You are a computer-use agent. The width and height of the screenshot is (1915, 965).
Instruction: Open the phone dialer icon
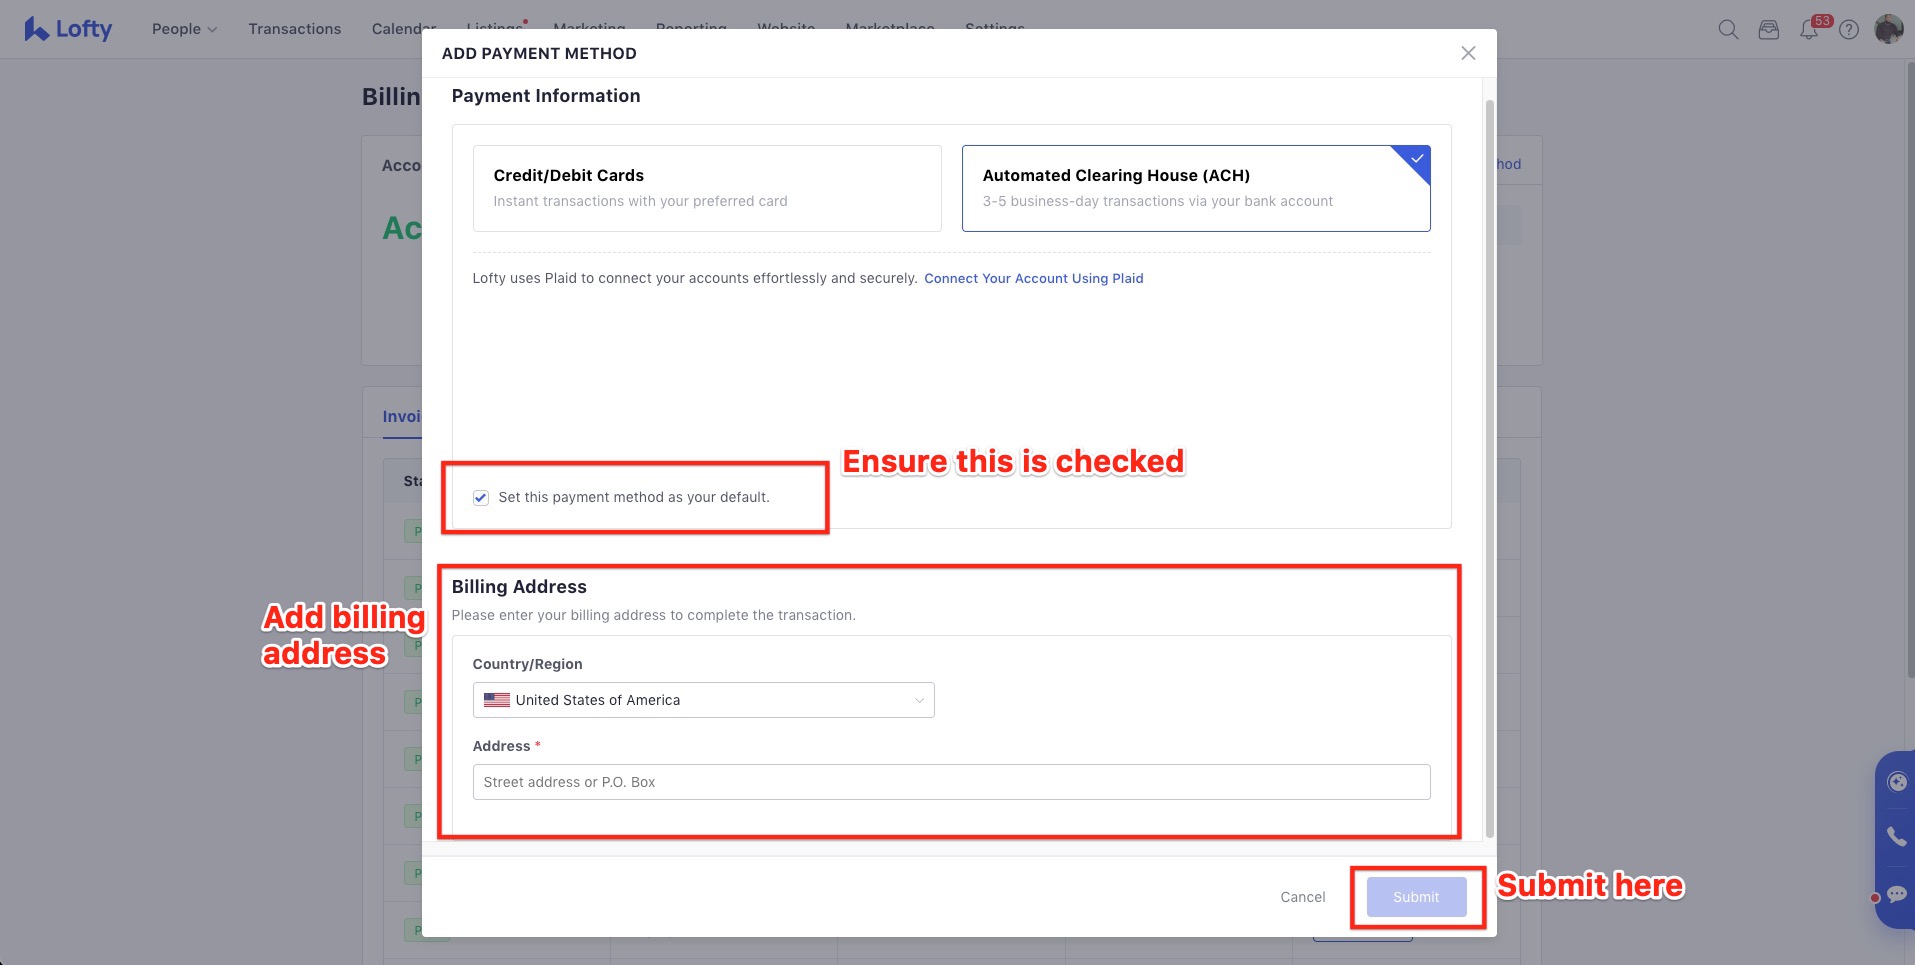coord(1896,837)
